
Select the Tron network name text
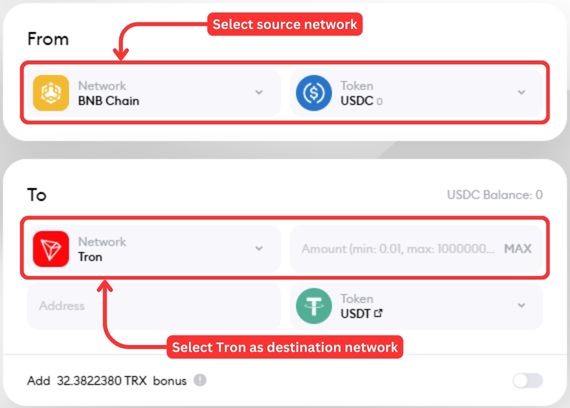coord(90,257)
